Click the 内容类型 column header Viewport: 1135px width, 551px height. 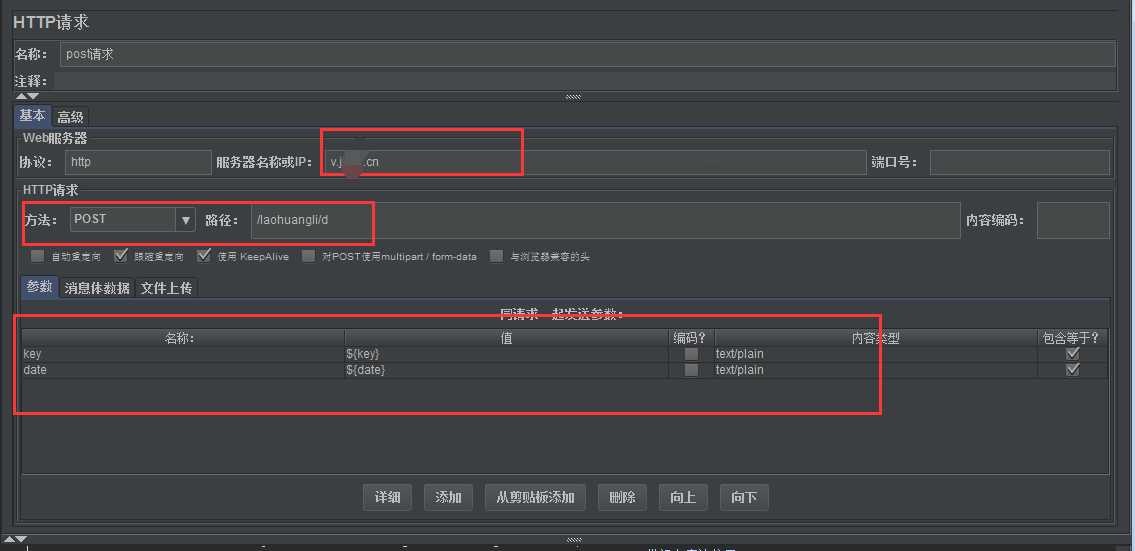(x=876, y=338)
